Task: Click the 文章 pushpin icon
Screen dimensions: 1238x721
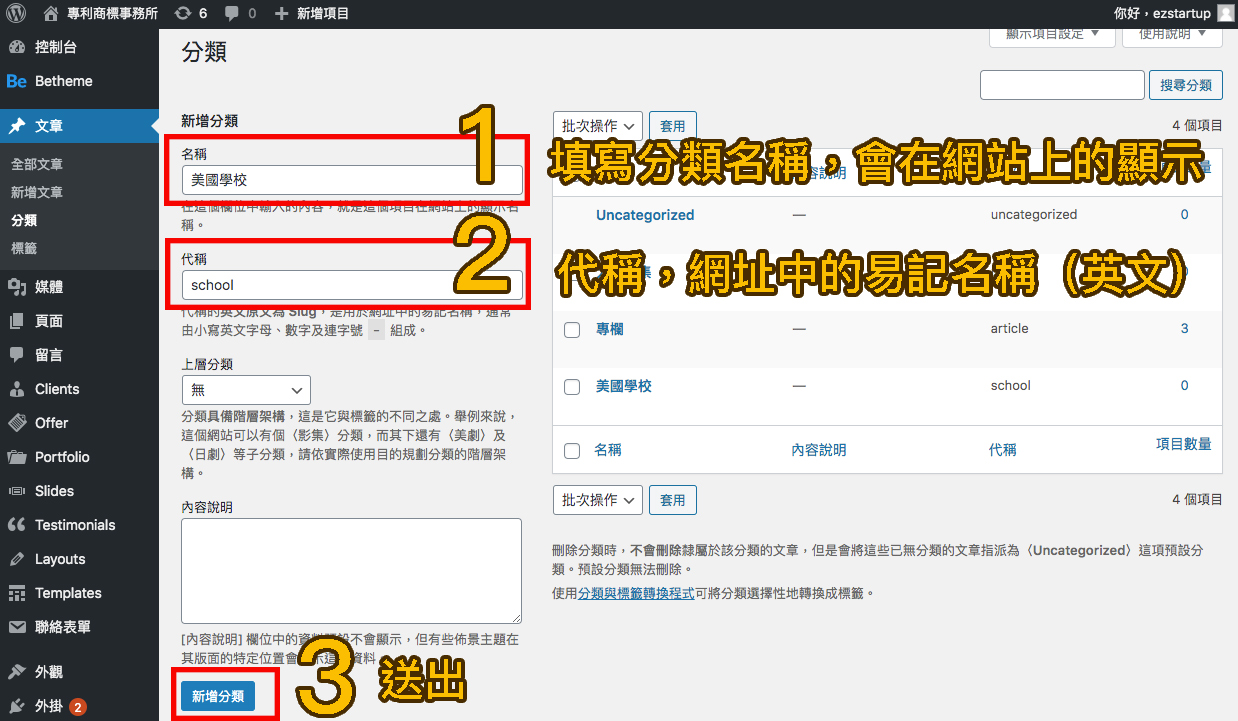Action: pos(17,126)
